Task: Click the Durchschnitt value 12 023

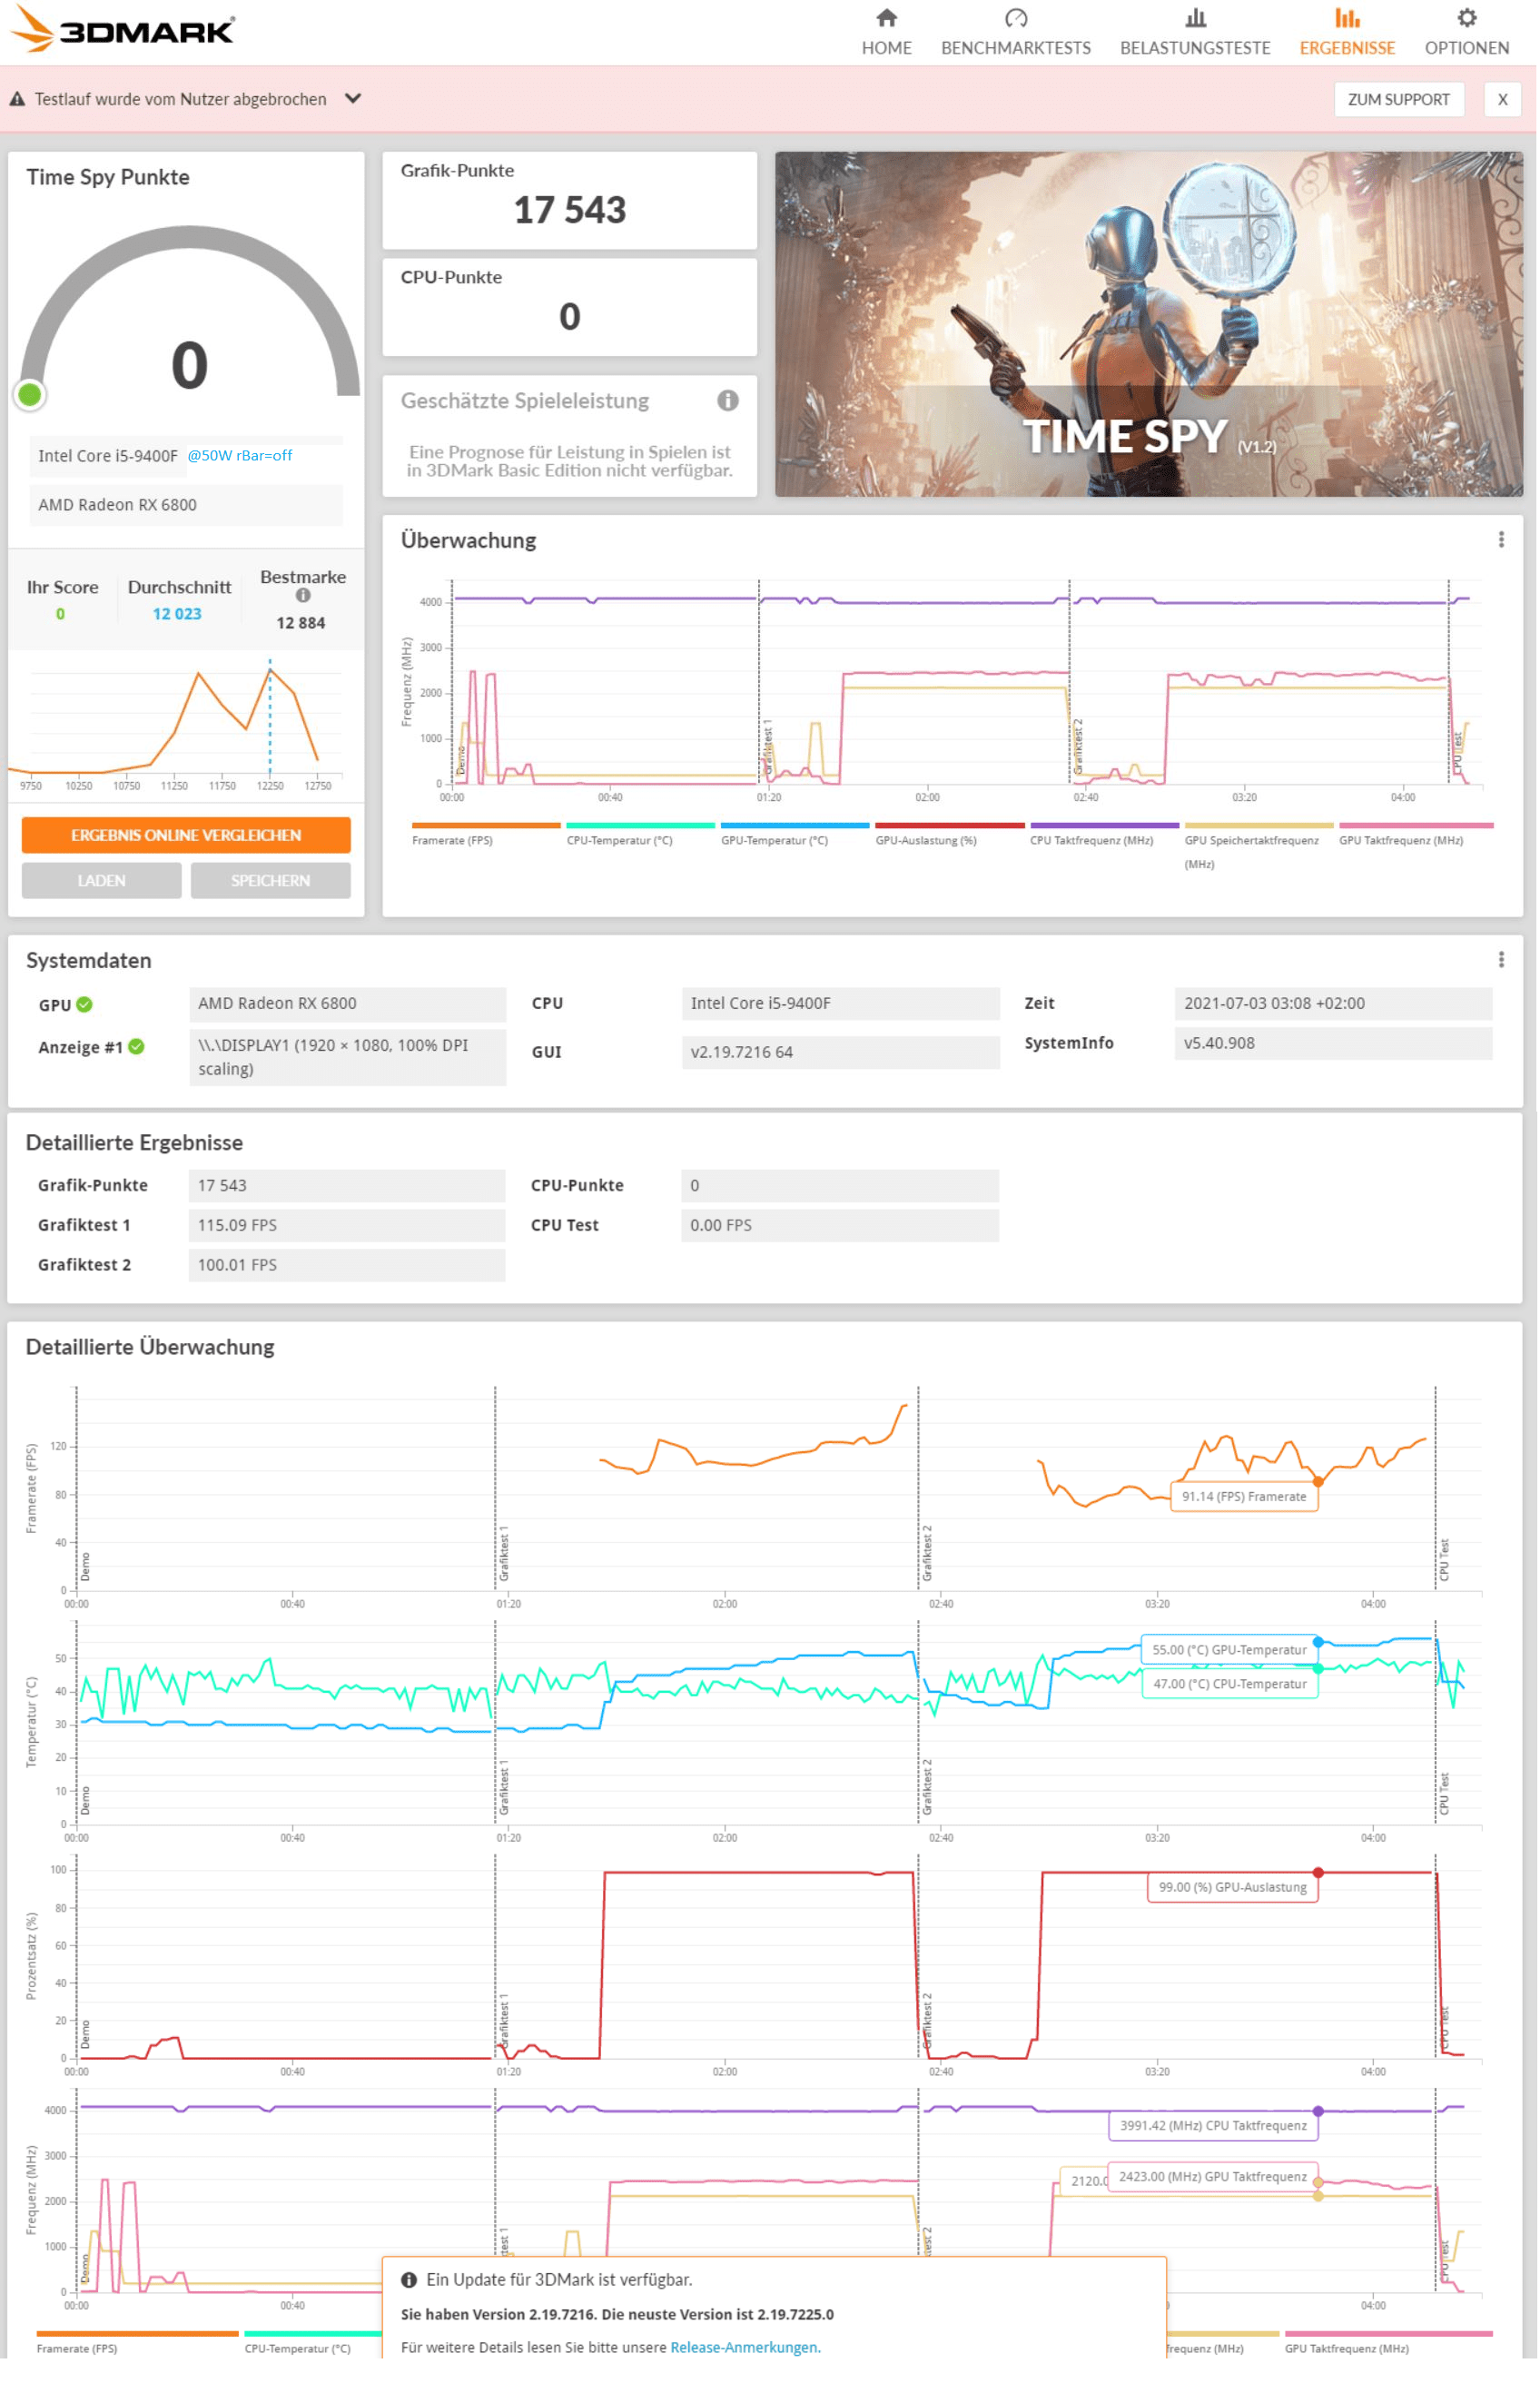Action: coord(177,614)
